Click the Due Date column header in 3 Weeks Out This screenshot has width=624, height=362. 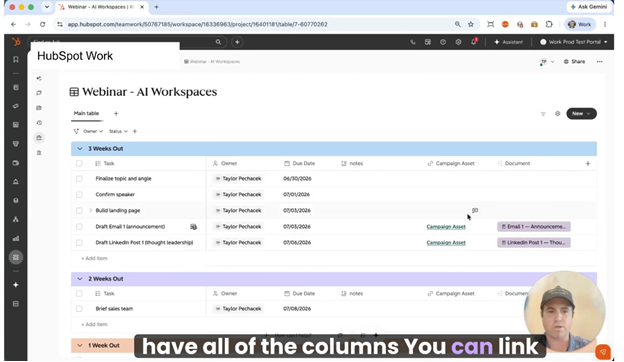[299, 163]
